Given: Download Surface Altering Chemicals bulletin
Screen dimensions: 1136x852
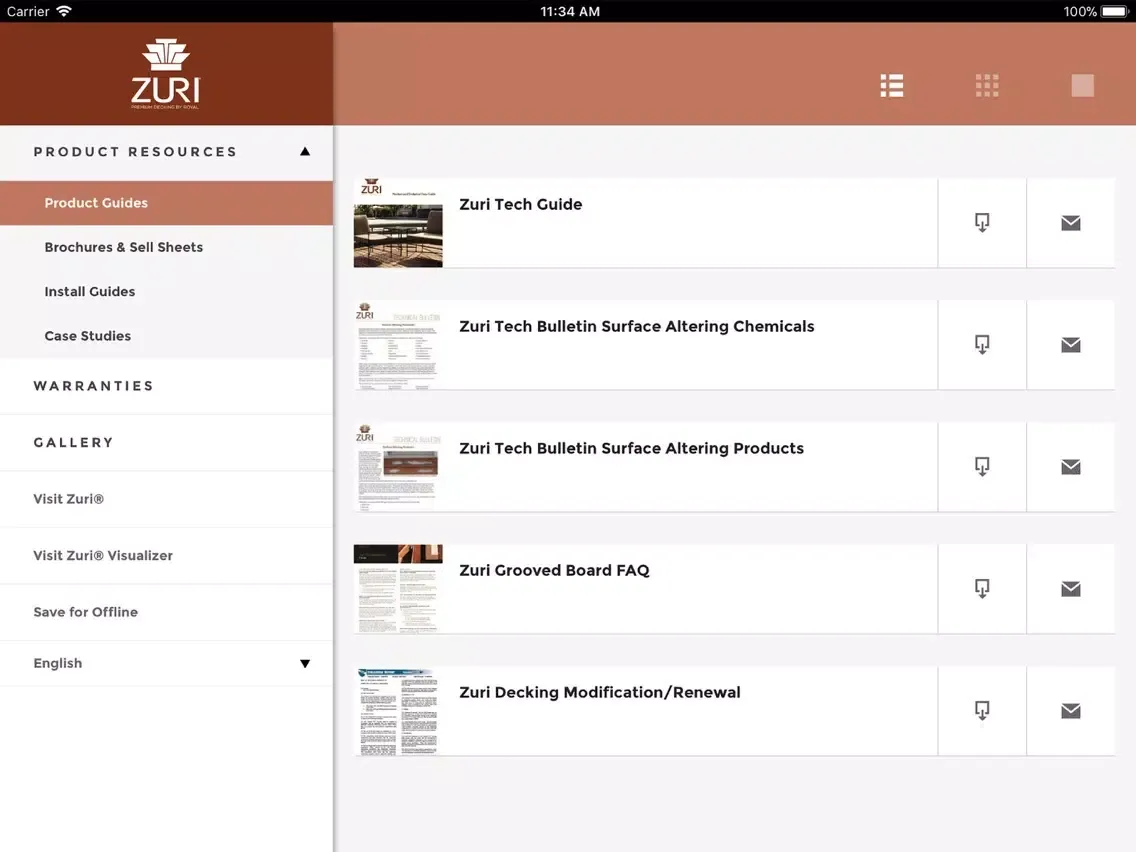Looking at the screenshot, I should pyautogui.click(x=982, y=344).
